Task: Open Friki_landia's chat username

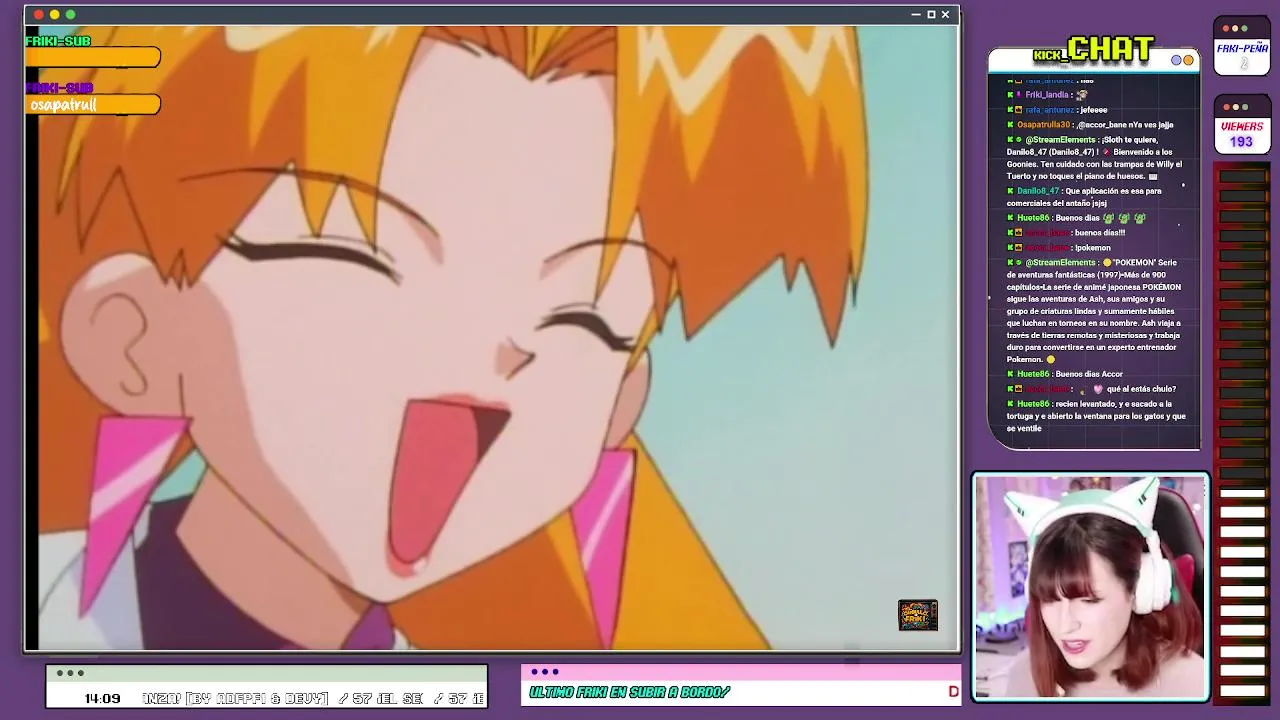Action: click(1047, 95)
